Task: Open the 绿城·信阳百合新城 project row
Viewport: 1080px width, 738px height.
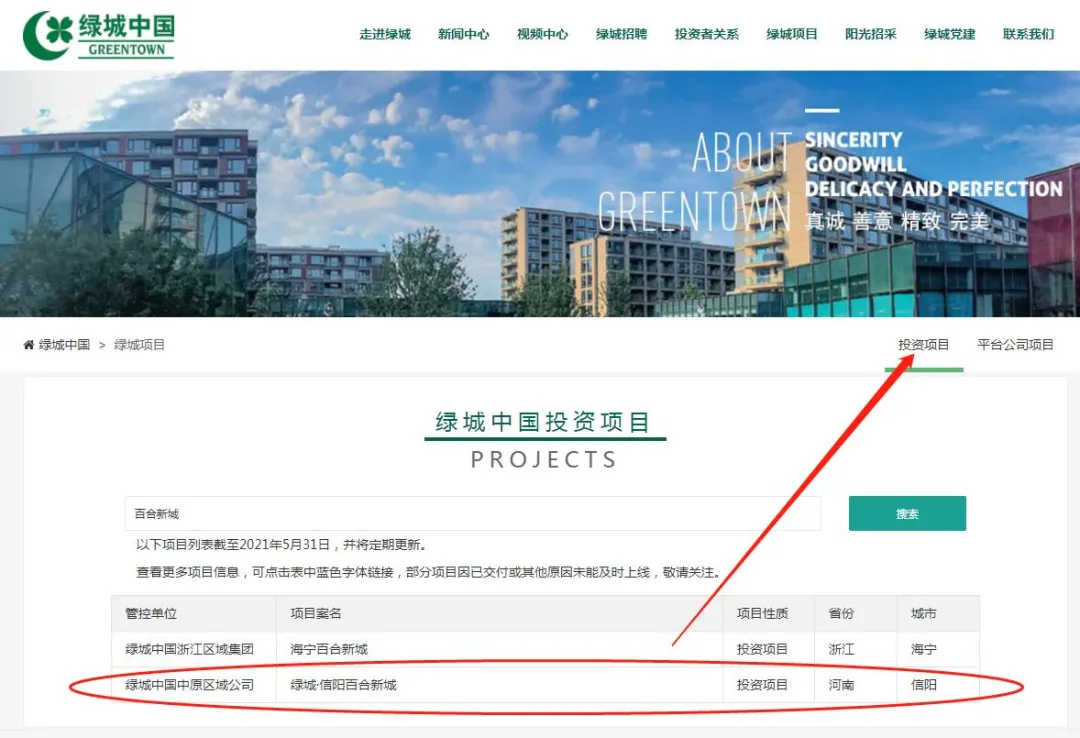Action: click(x=546, y=685)
